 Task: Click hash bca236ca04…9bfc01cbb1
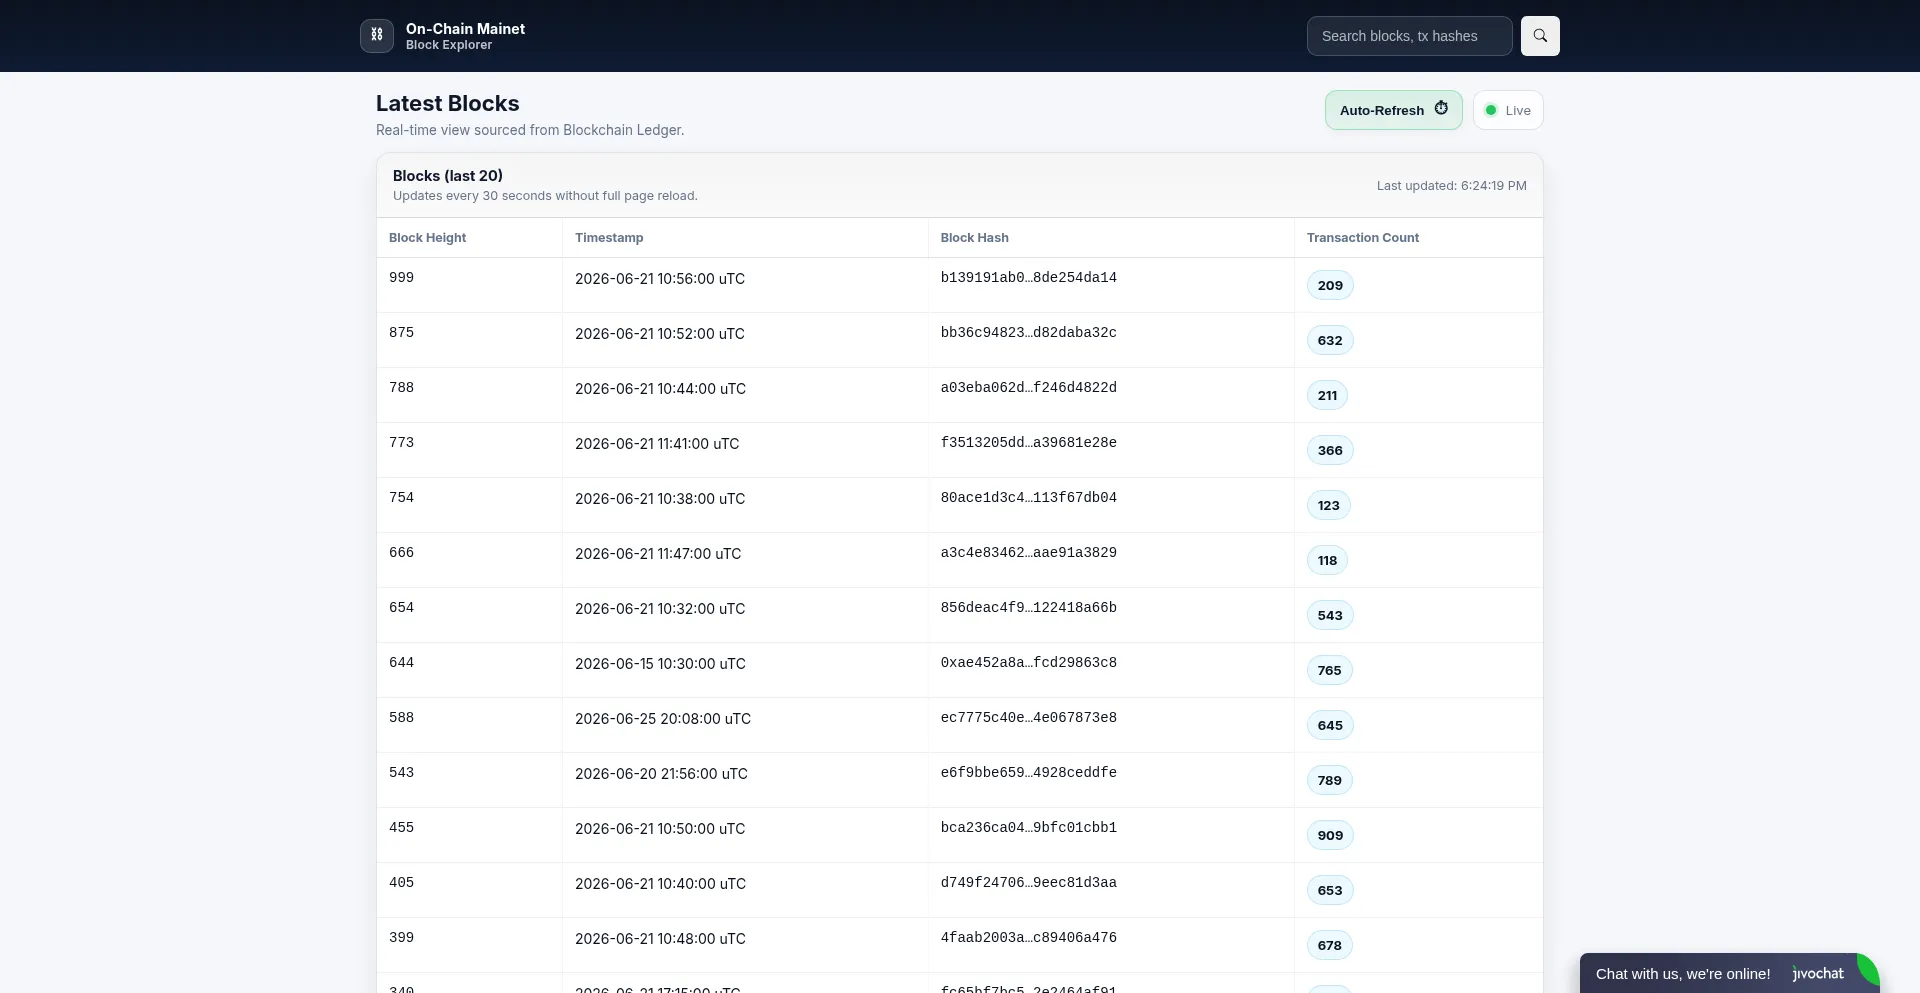[x=1028, y=828]
